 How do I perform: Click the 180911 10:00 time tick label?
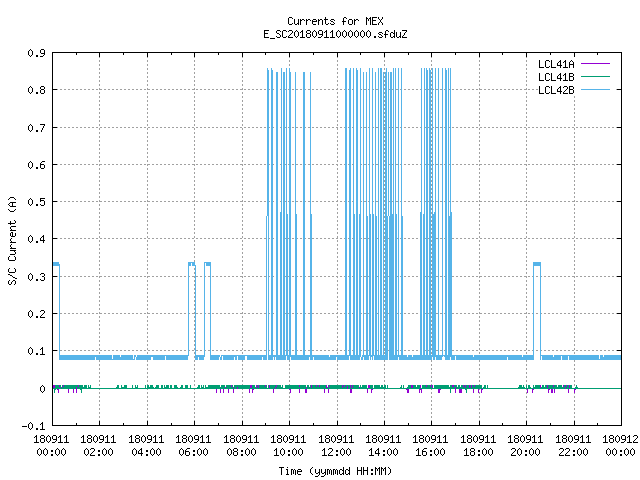coord(288,446)
